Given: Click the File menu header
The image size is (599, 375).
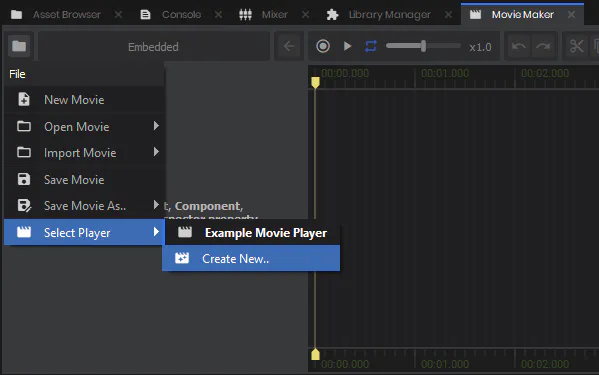Looking at the screenshot, I should [17, 74].
